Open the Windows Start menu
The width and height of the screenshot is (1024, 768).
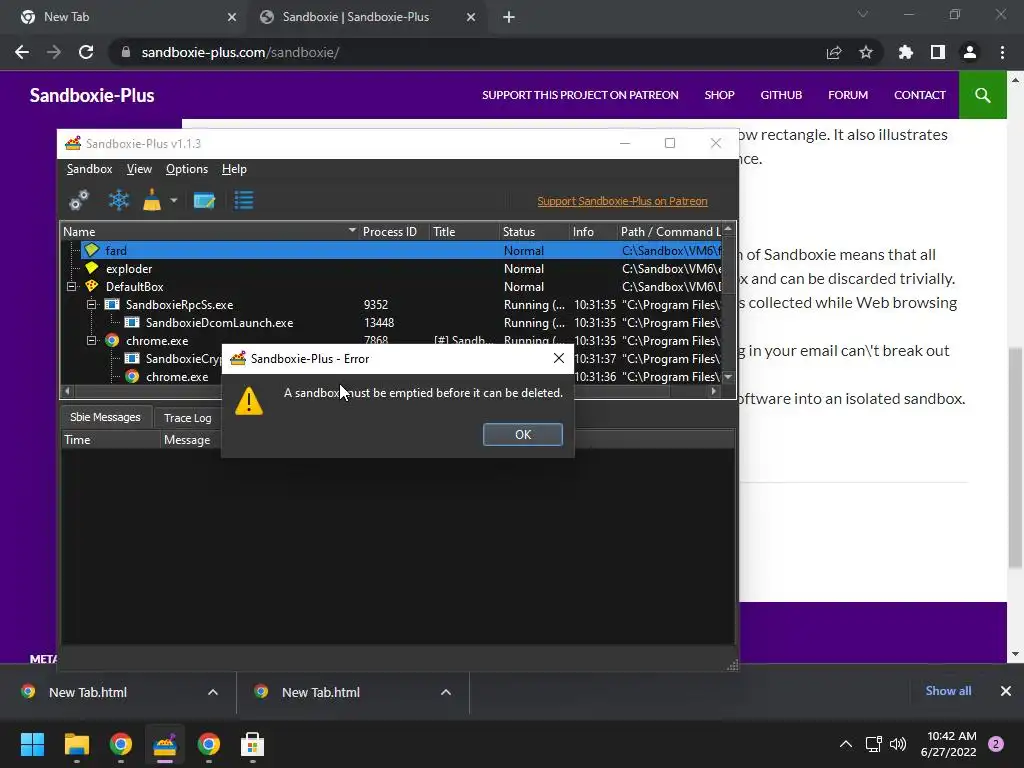33,744
